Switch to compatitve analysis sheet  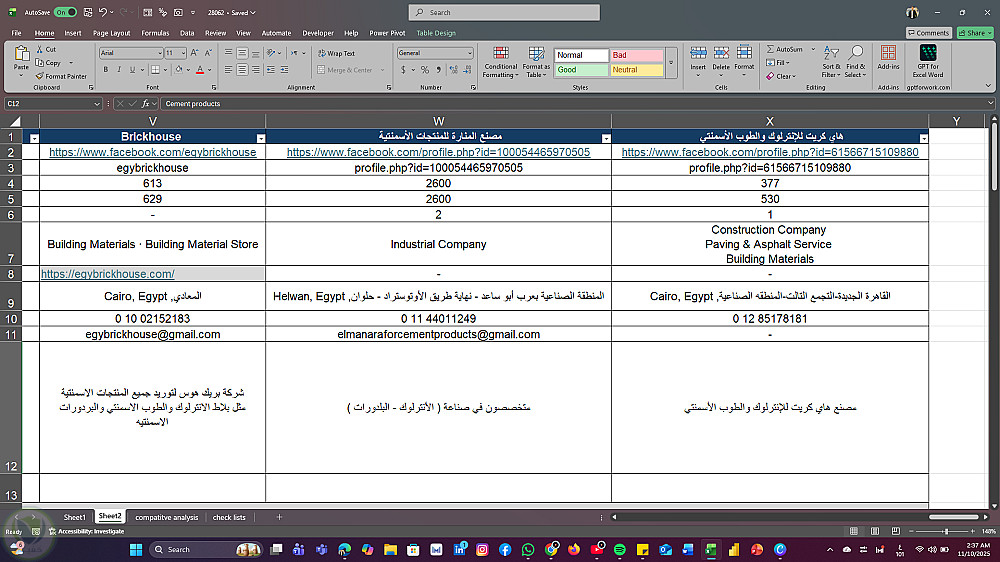166,517
